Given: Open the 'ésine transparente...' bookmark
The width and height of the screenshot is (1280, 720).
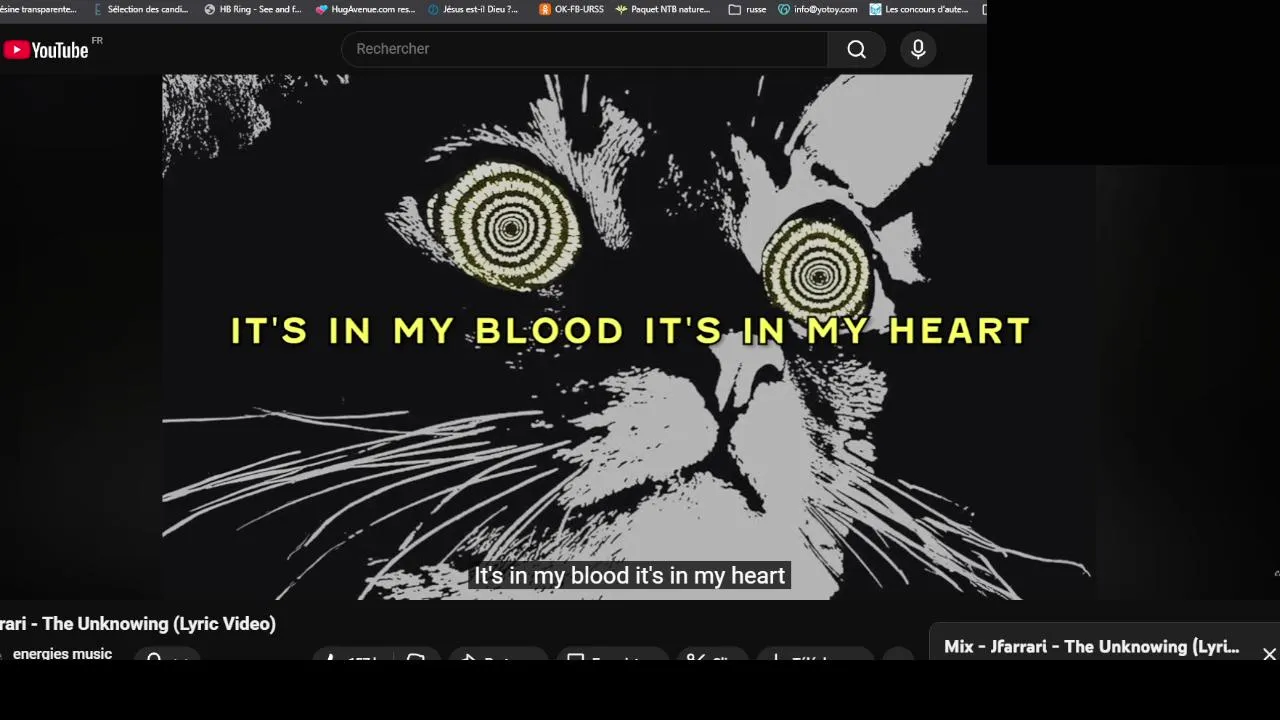Looking at the screenshot, I should pos(38,9).
